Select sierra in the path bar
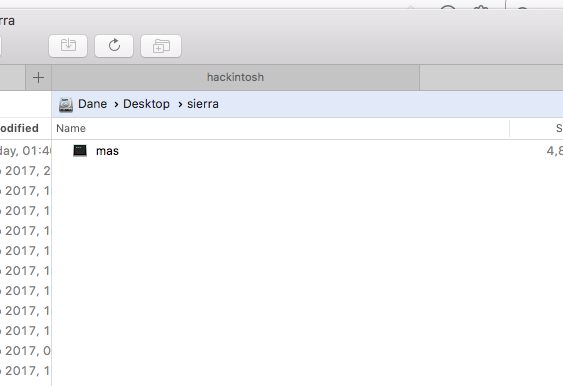Screen dimensions: 563x386 [203, 104]
